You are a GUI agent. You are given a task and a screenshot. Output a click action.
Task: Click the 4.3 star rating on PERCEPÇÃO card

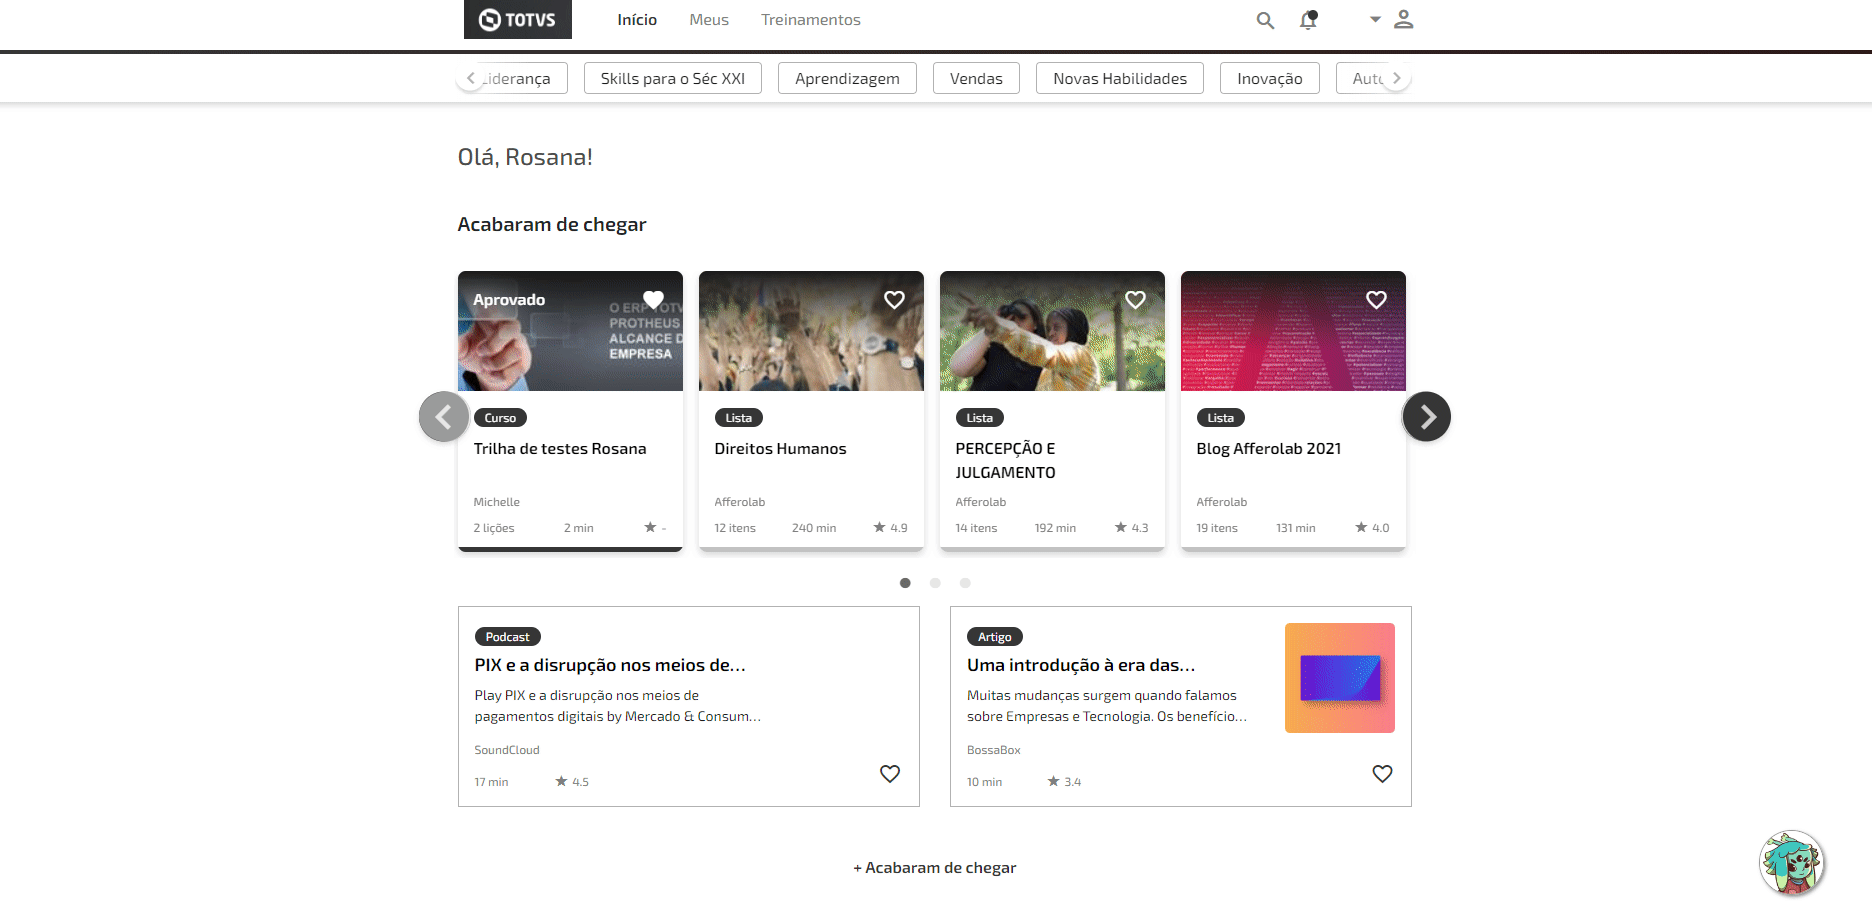coord(1131,528)
